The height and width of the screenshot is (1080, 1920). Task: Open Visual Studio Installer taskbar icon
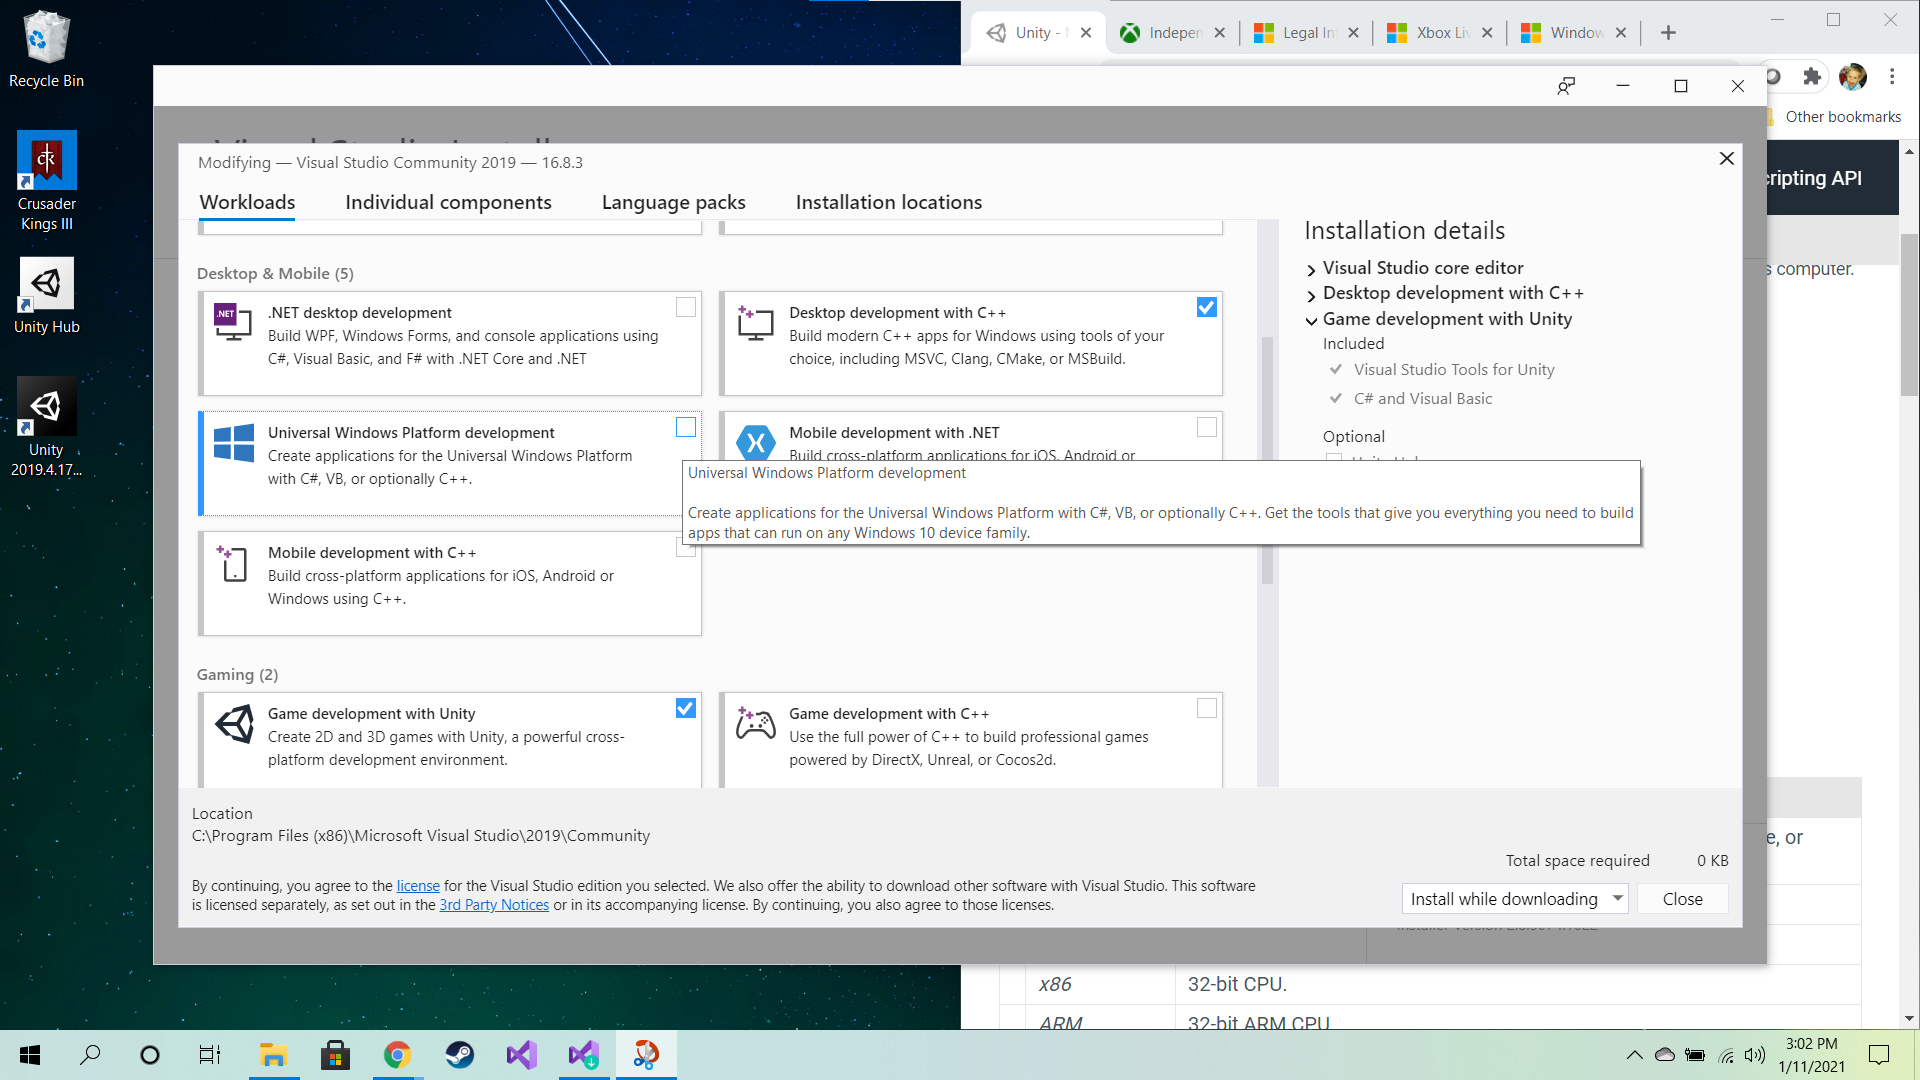point(584,1055)
